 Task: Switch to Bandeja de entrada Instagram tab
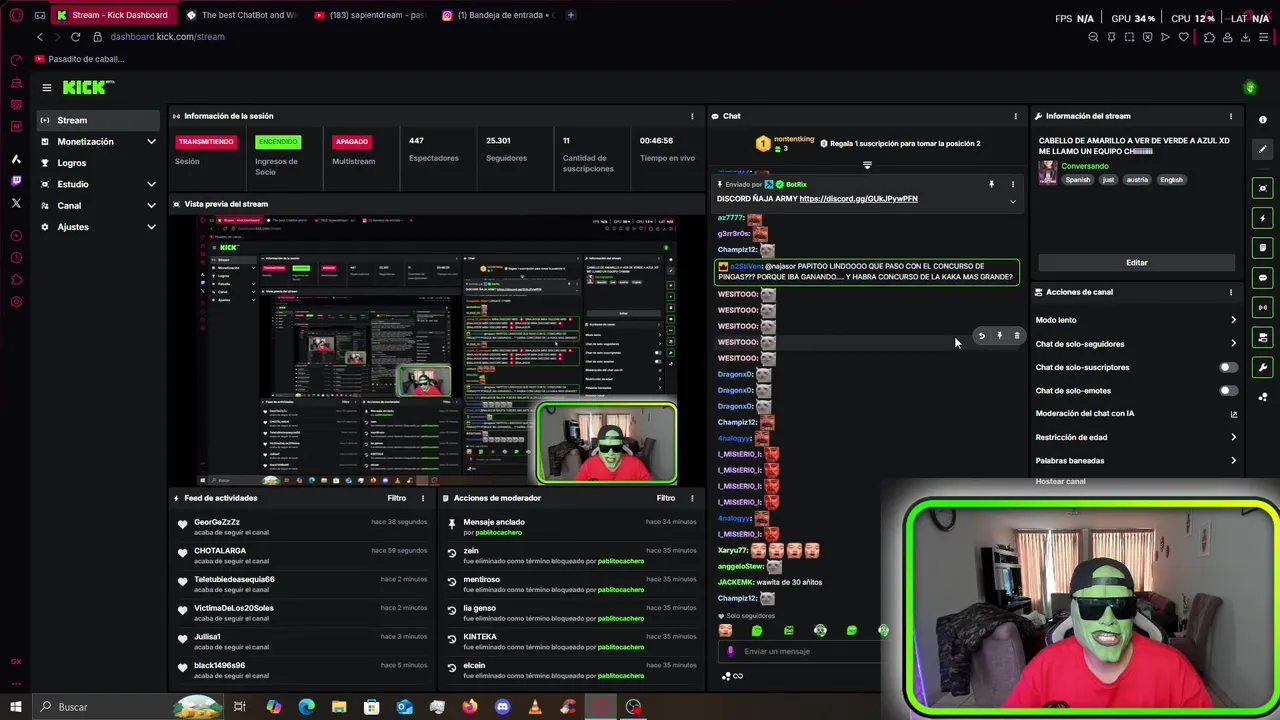pos(498,15)
